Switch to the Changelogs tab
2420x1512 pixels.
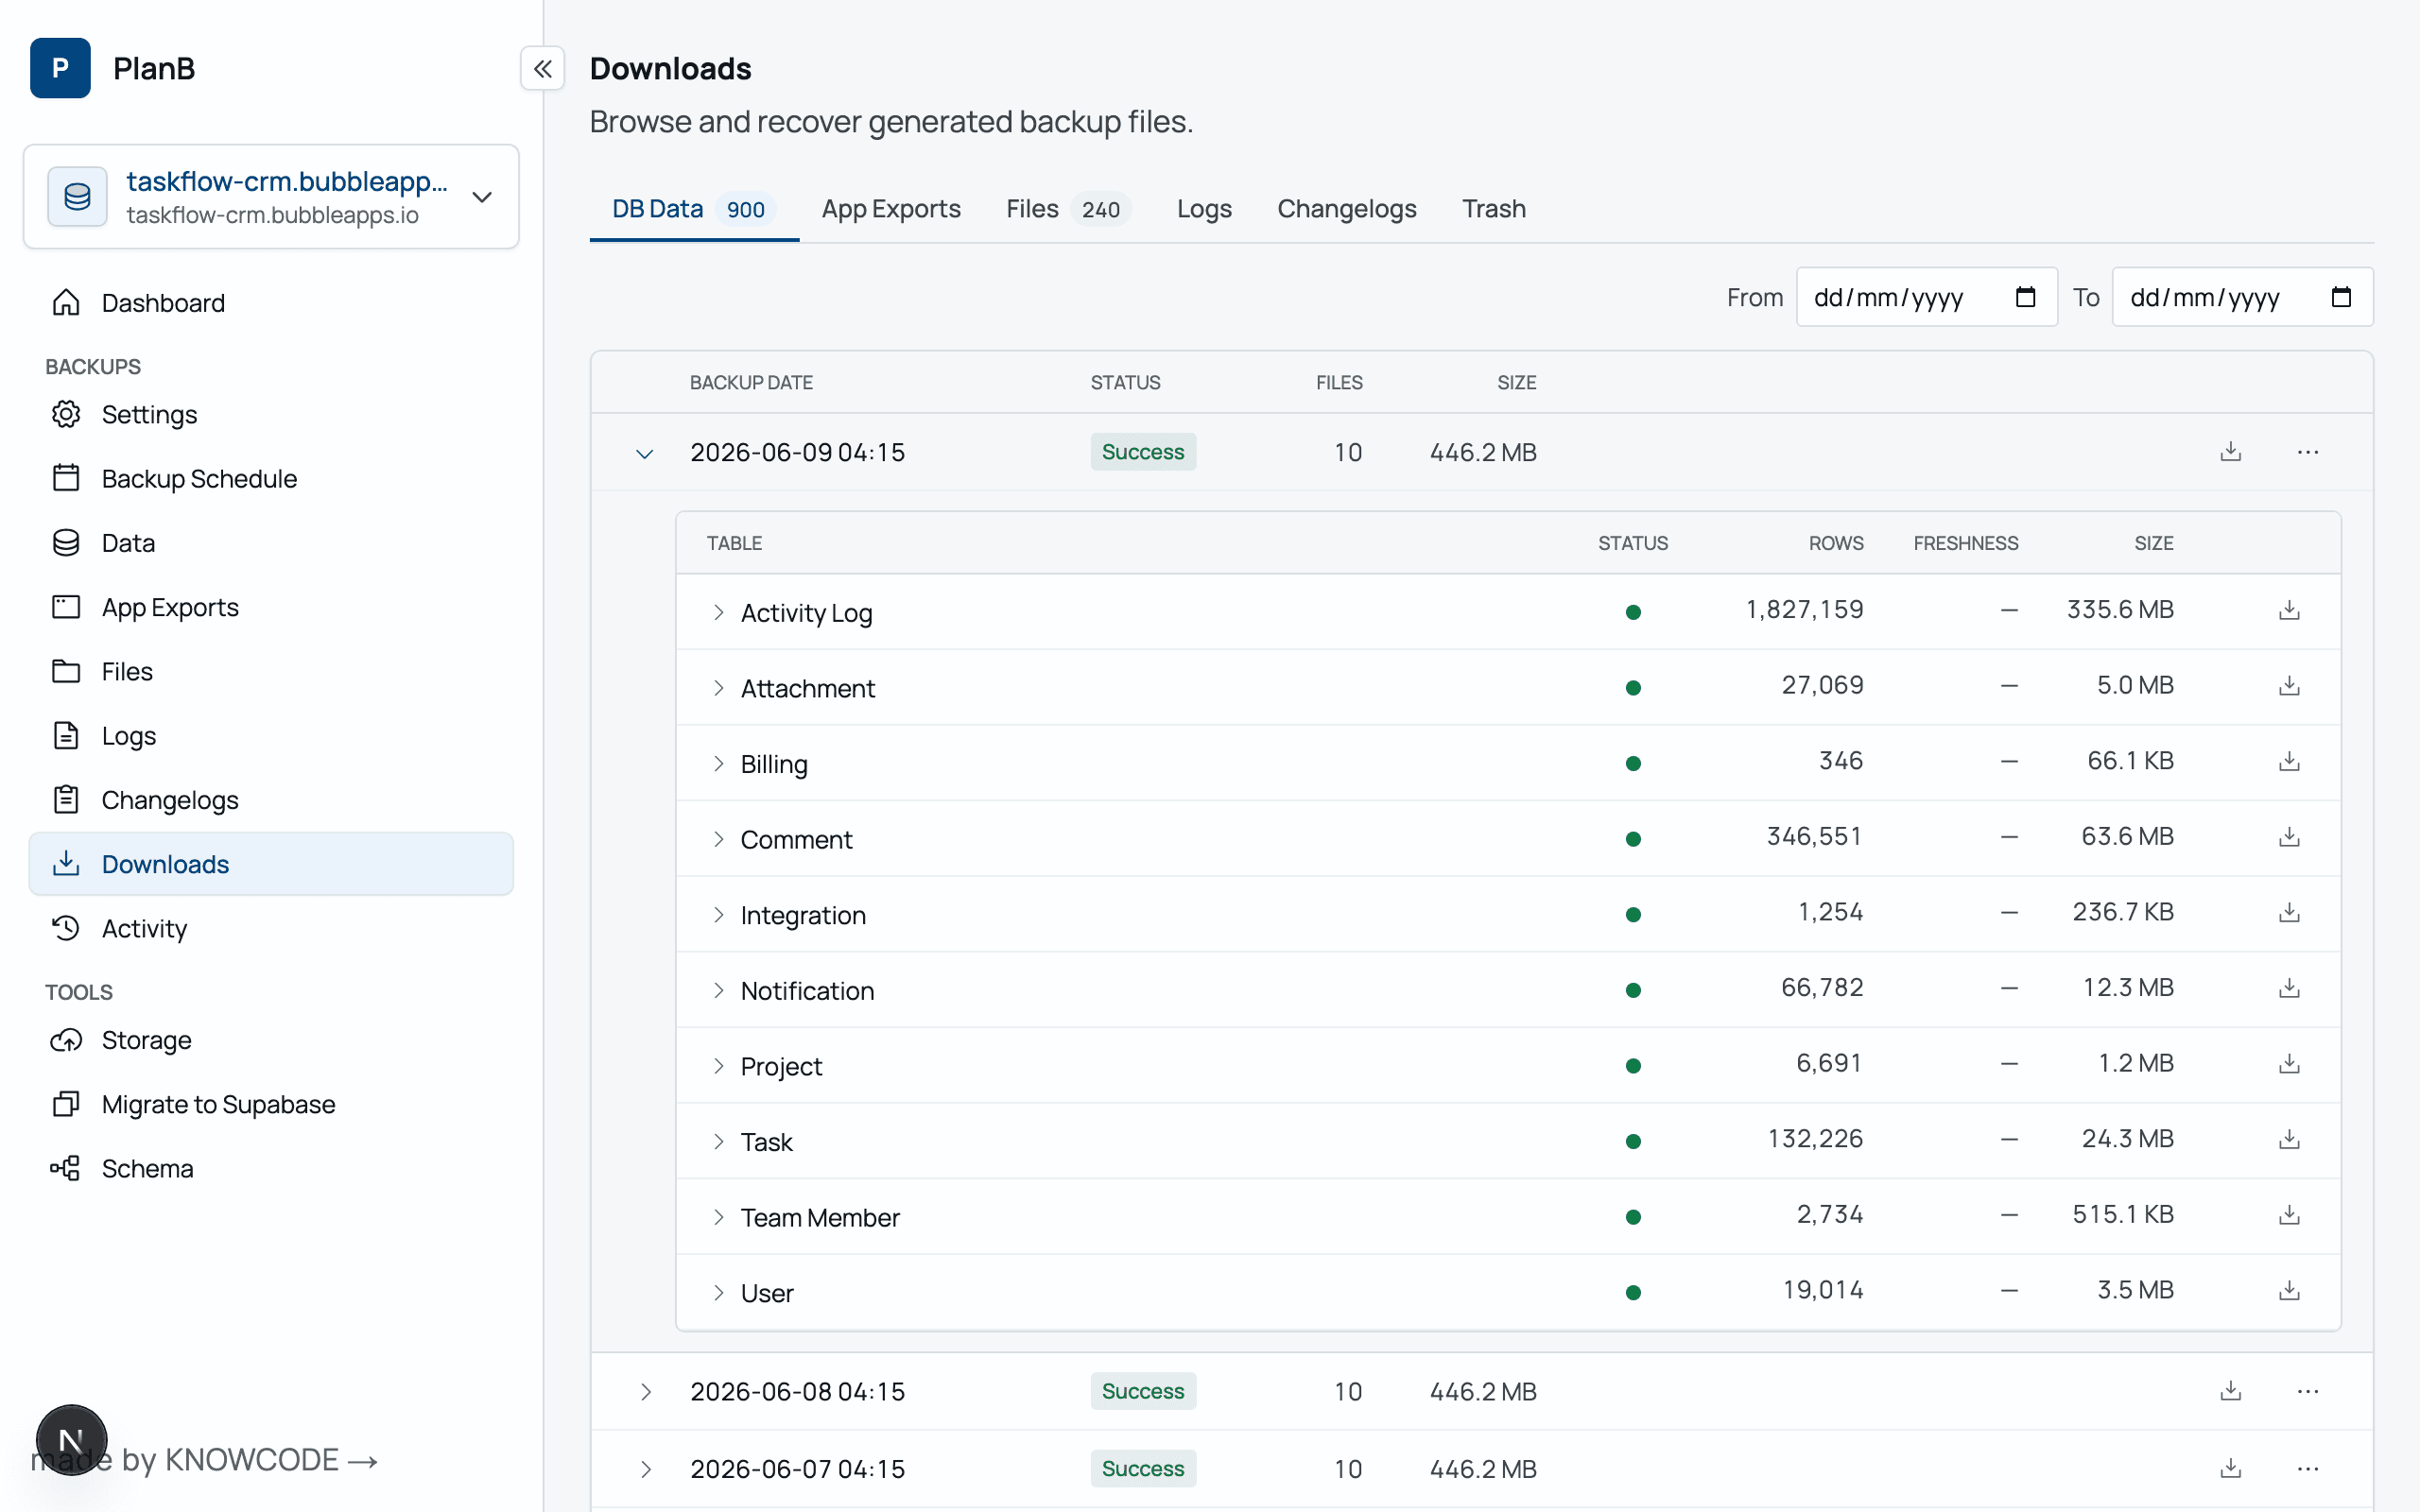pos(1346,209)
